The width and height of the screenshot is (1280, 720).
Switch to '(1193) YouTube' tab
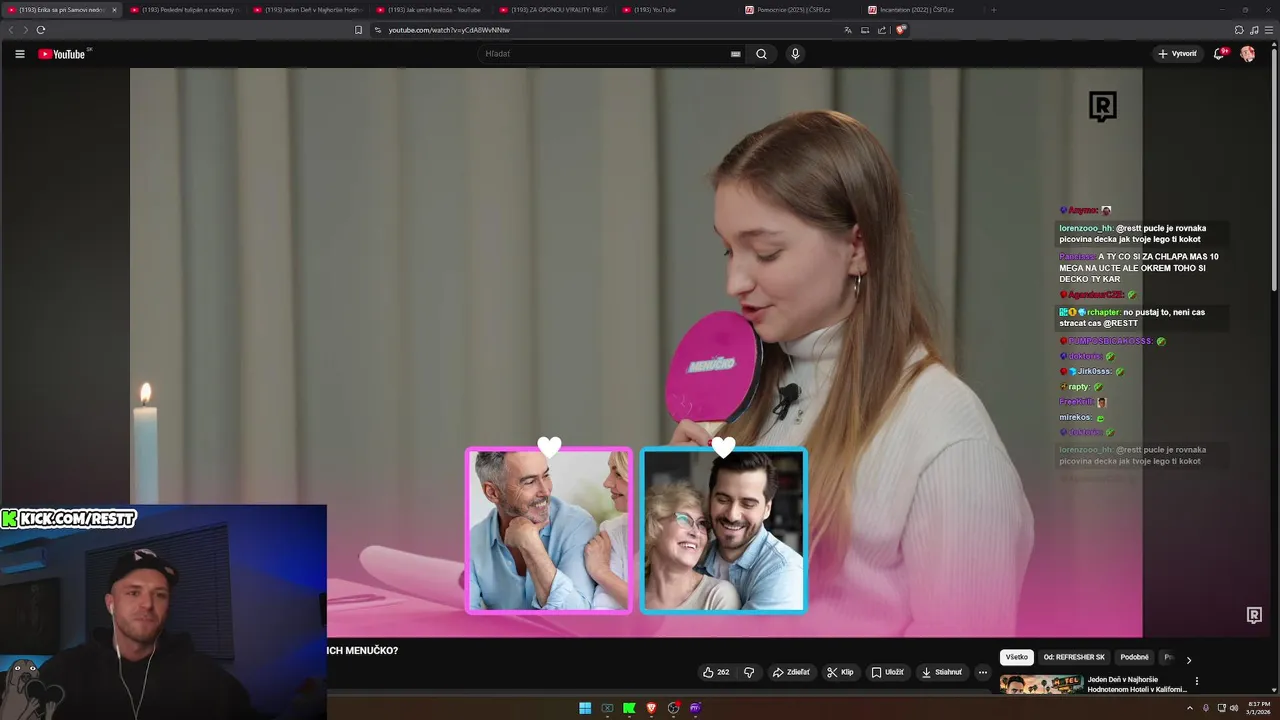677,10
